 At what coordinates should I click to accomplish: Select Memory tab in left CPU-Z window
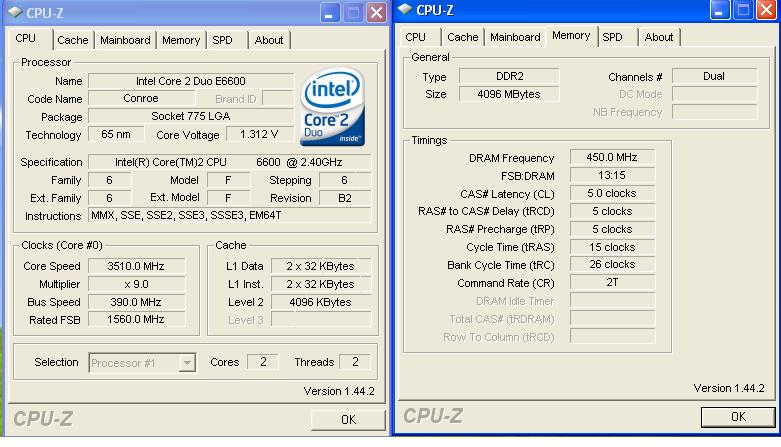(181, 40)
